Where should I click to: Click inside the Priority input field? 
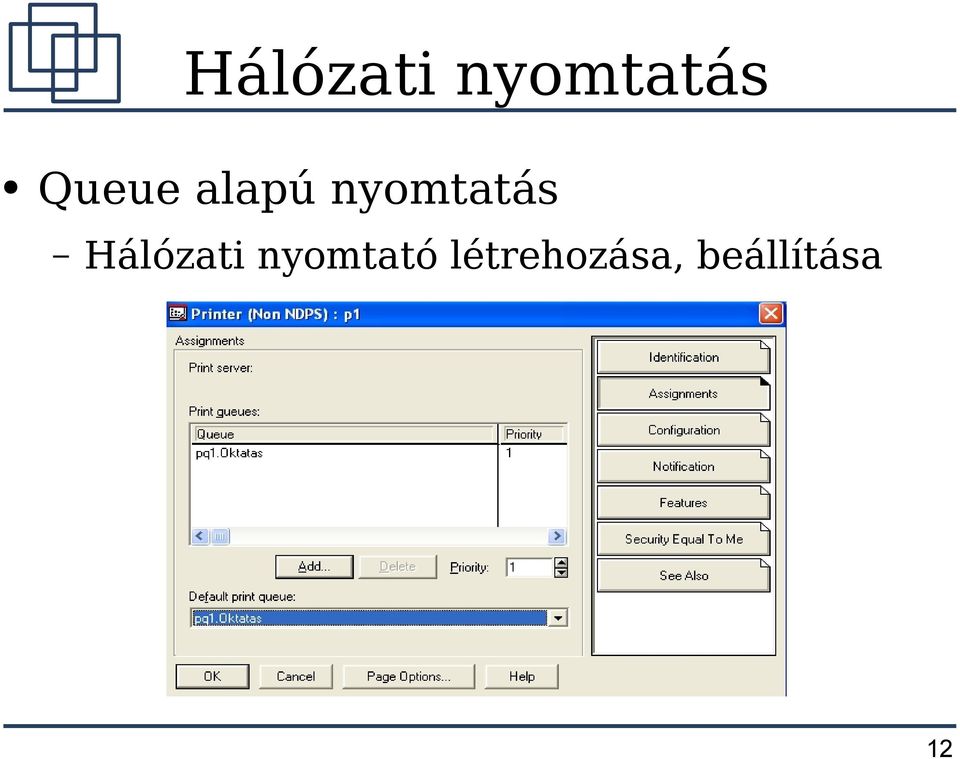(x=529, y=567)
